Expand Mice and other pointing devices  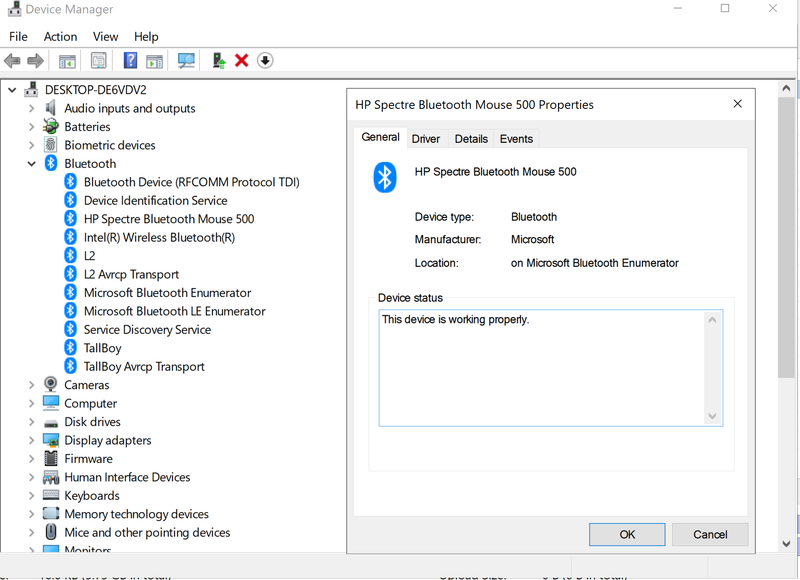coord(32,533)
